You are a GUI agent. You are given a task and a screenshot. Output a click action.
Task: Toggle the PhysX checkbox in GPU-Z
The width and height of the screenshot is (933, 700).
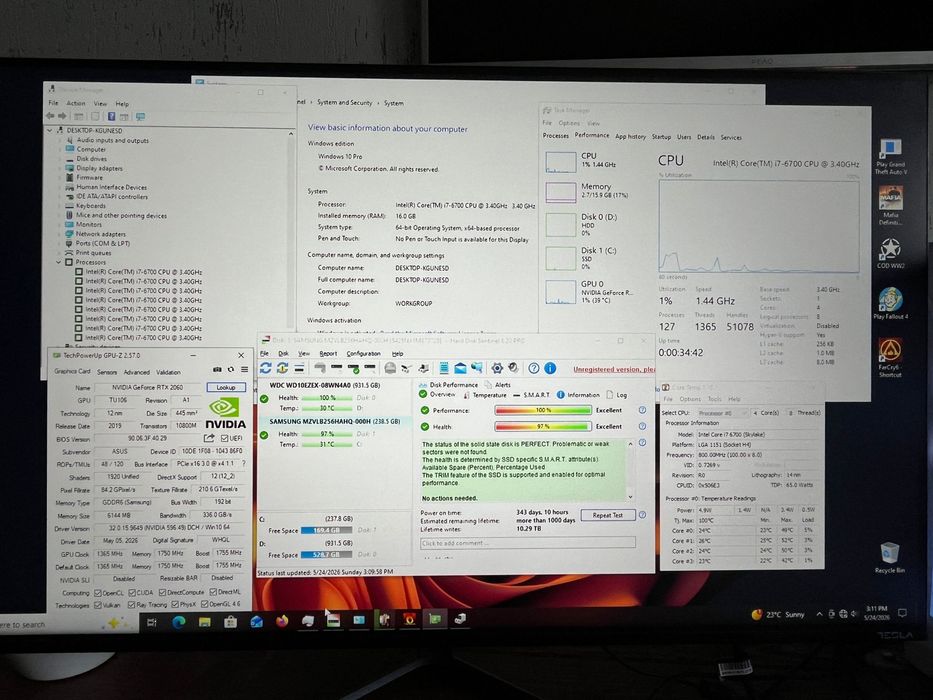(174, 605)
